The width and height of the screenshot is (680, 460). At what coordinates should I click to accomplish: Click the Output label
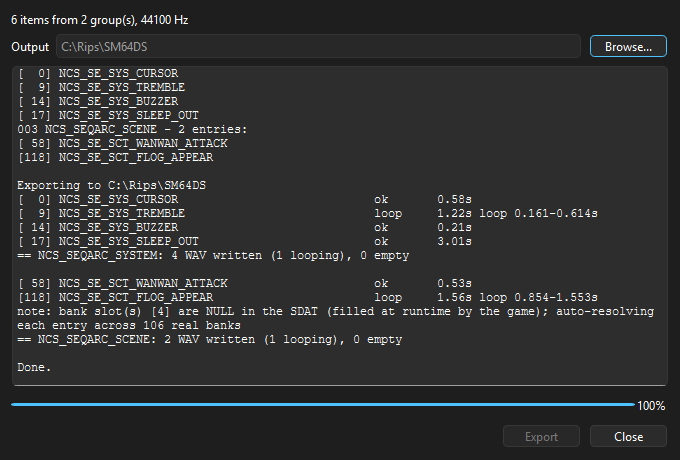pos(30,47)
